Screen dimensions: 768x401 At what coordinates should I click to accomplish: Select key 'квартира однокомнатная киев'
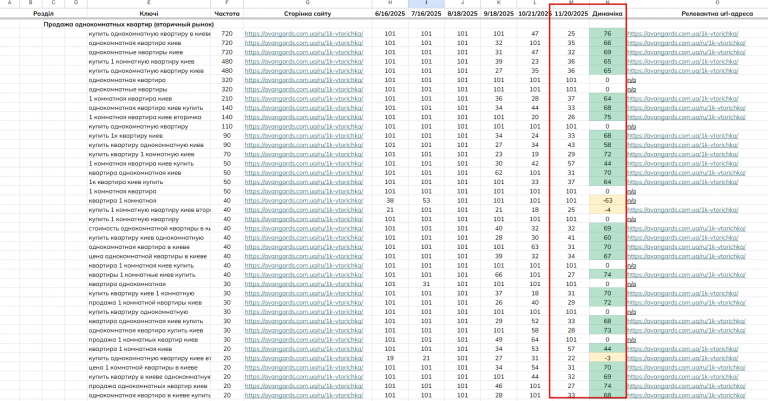coord(135,173)
